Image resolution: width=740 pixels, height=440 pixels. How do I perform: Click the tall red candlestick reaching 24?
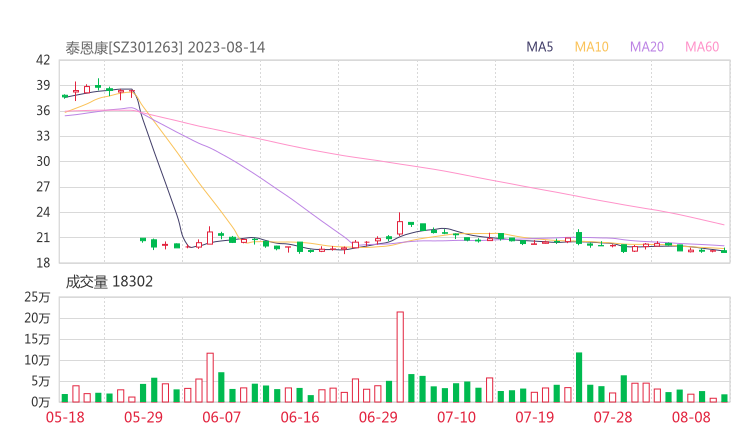point(400,224)
